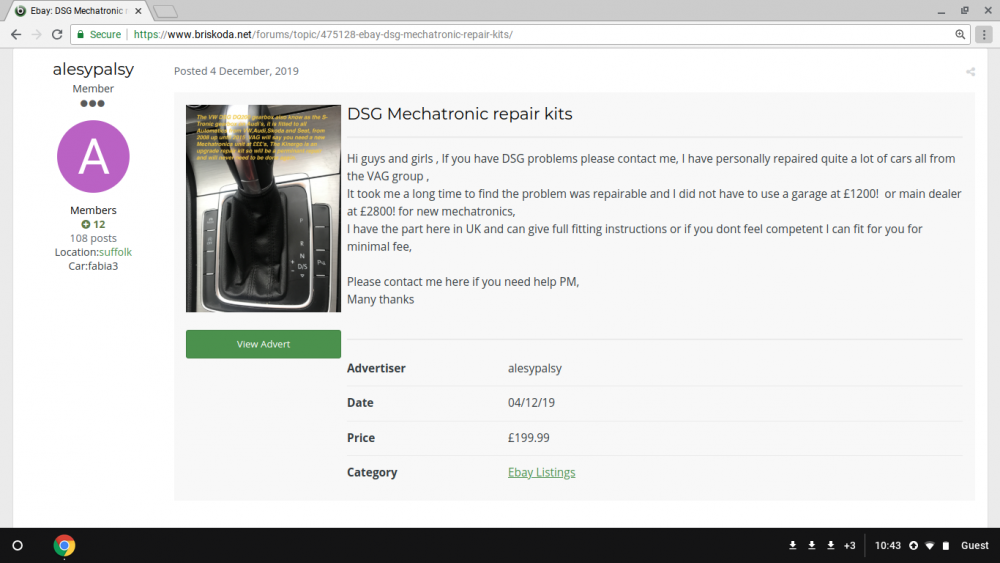Click the address bar URL

(x=323, y=34)
